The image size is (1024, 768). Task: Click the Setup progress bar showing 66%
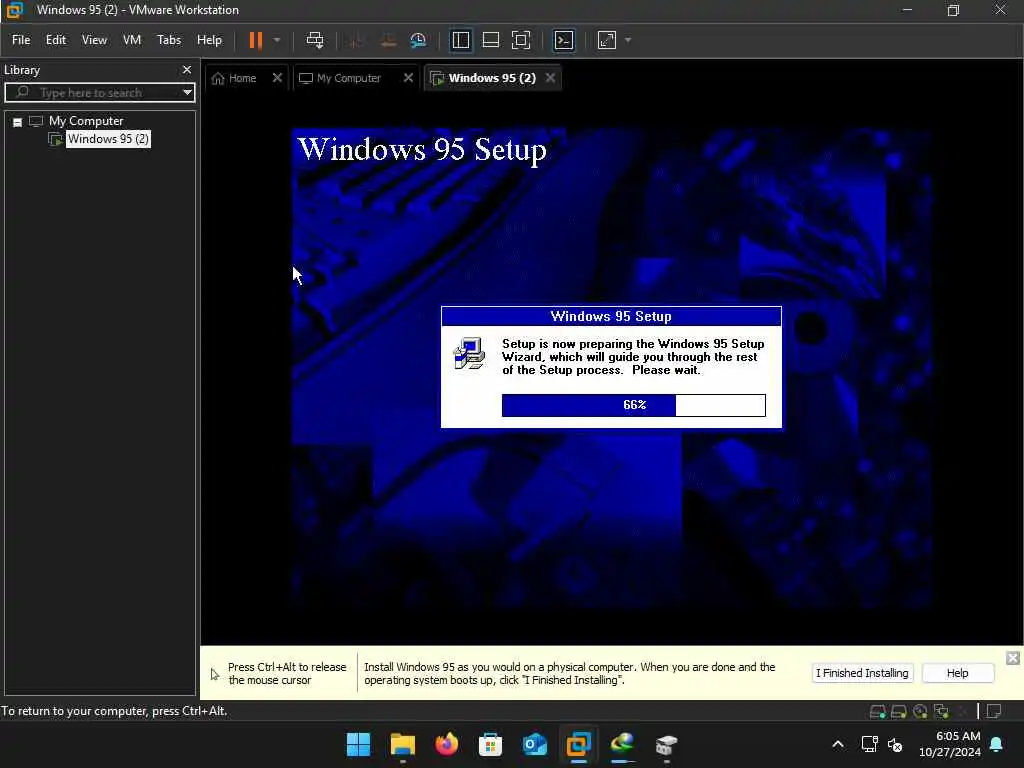633,405
